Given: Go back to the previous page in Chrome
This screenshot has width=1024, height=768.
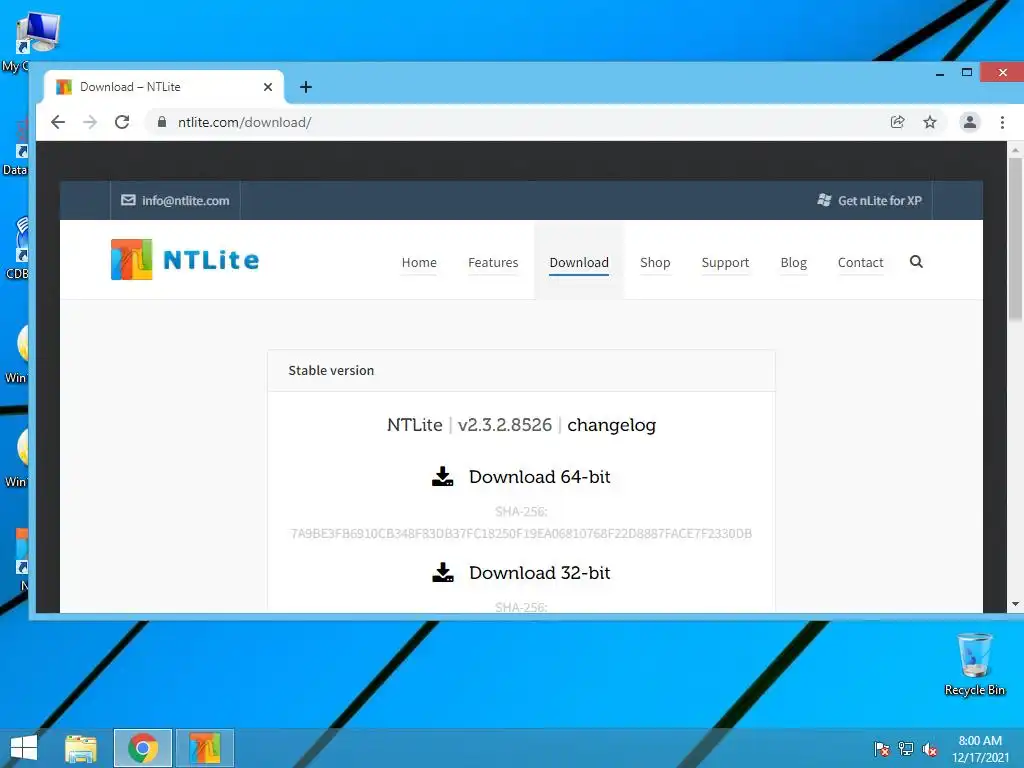Looking at the screenshot, I should coord(58,122).
